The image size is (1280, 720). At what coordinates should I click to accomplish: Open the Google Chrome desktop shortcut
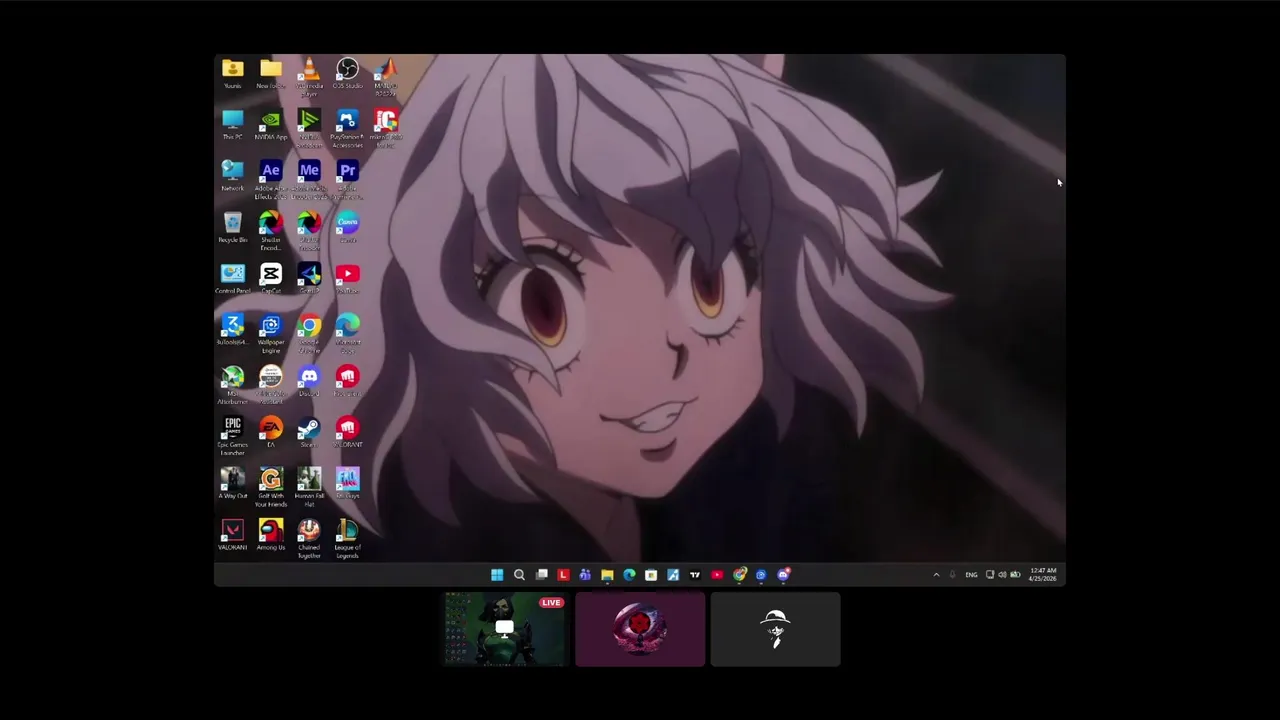coord(309,333)
